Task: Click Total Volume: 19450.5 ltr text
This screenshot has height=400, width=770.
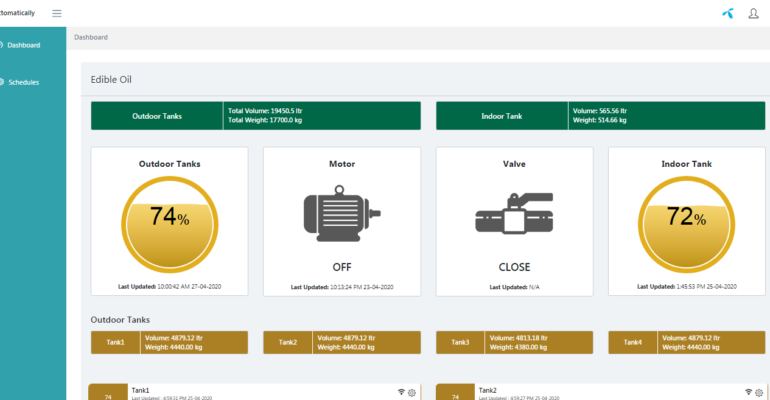Action: coord(265,111)
